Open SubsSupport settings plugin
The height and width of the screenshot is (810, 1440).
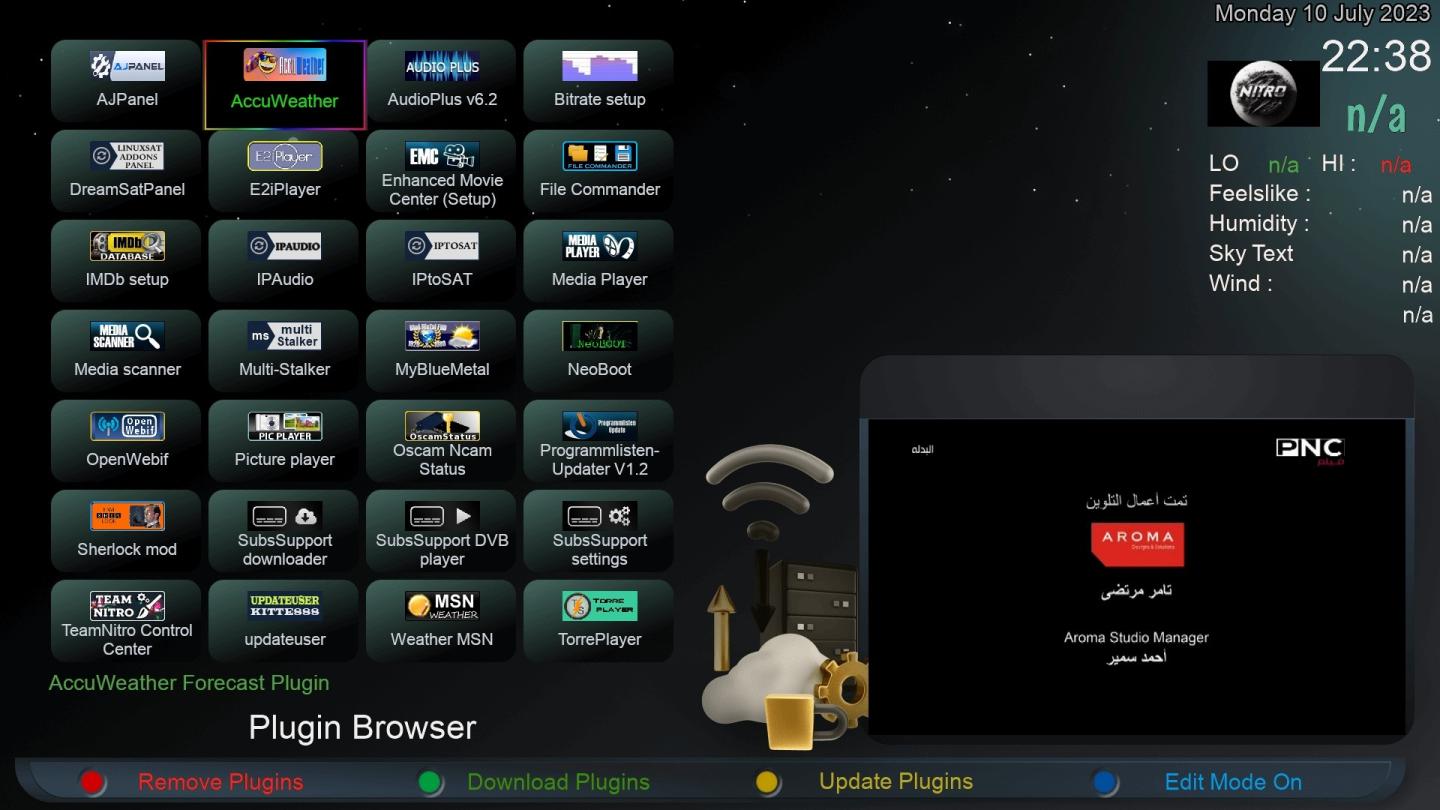[599, 531]
